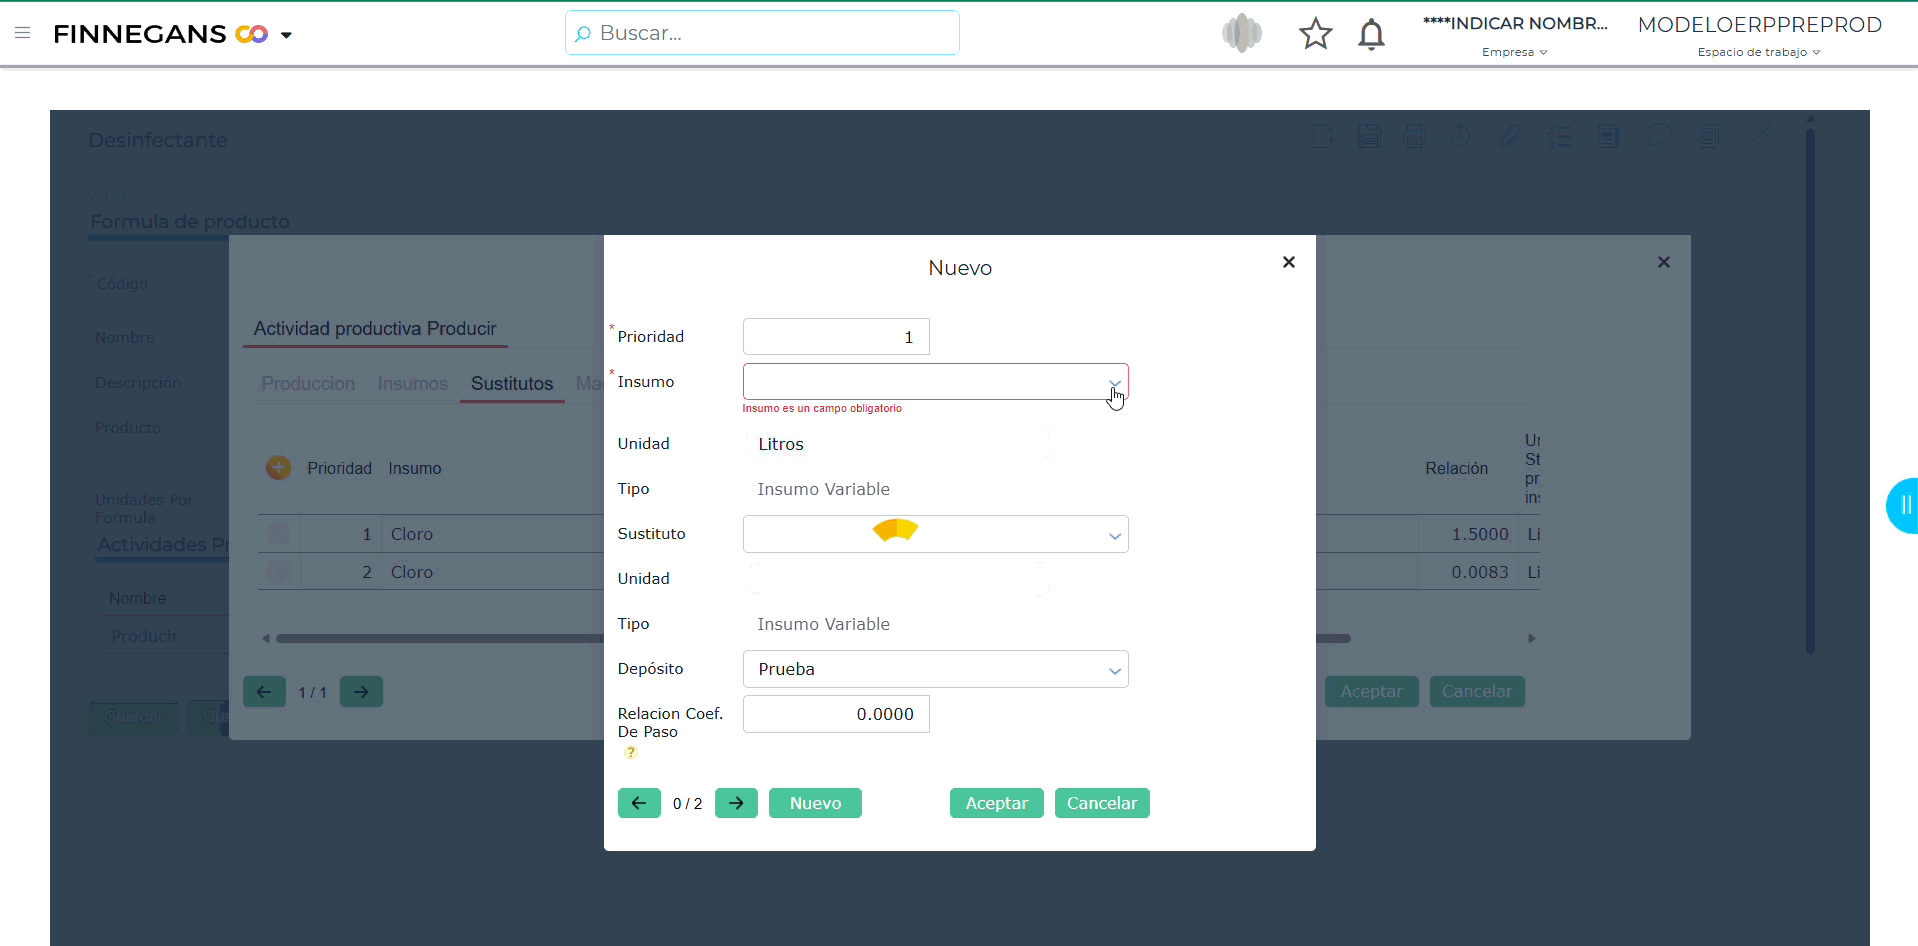Click Aceptar in the background activity panel

(x=1371, y=692)
